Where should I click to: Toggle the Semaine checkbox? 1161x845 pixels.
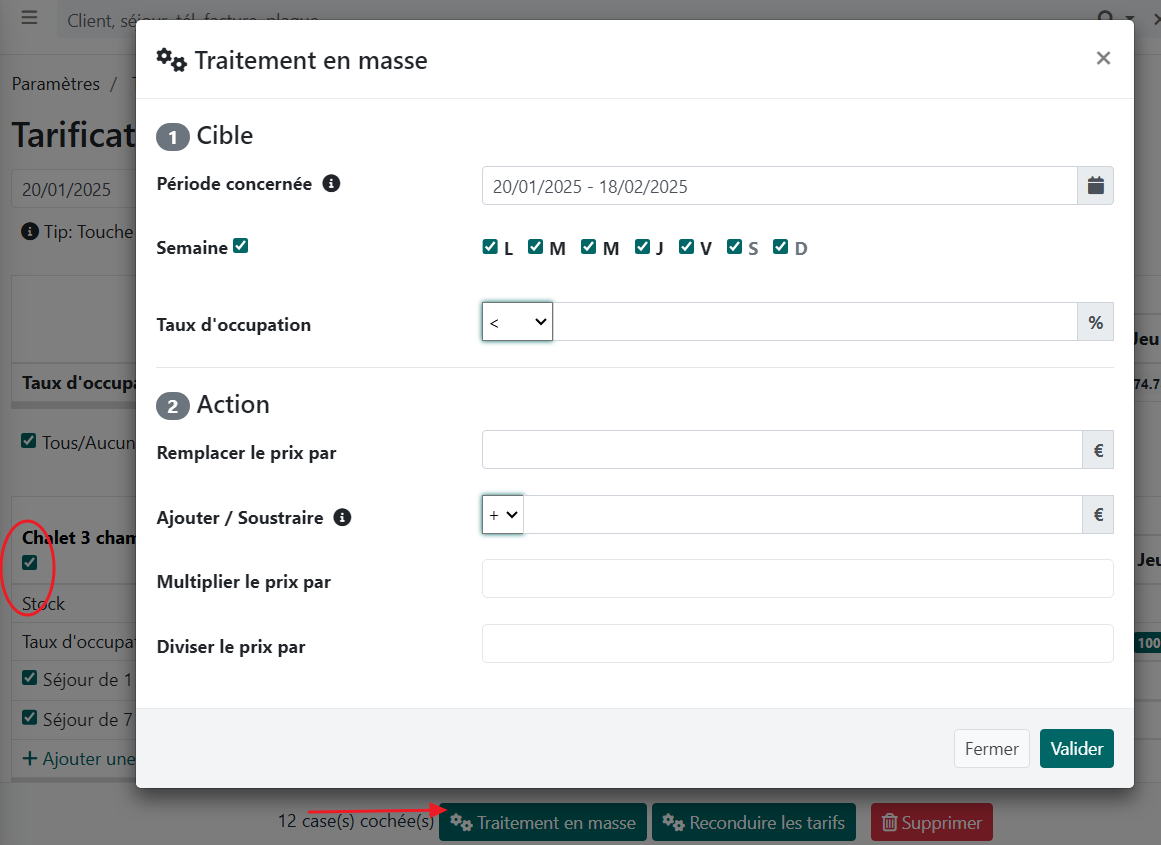241,246
